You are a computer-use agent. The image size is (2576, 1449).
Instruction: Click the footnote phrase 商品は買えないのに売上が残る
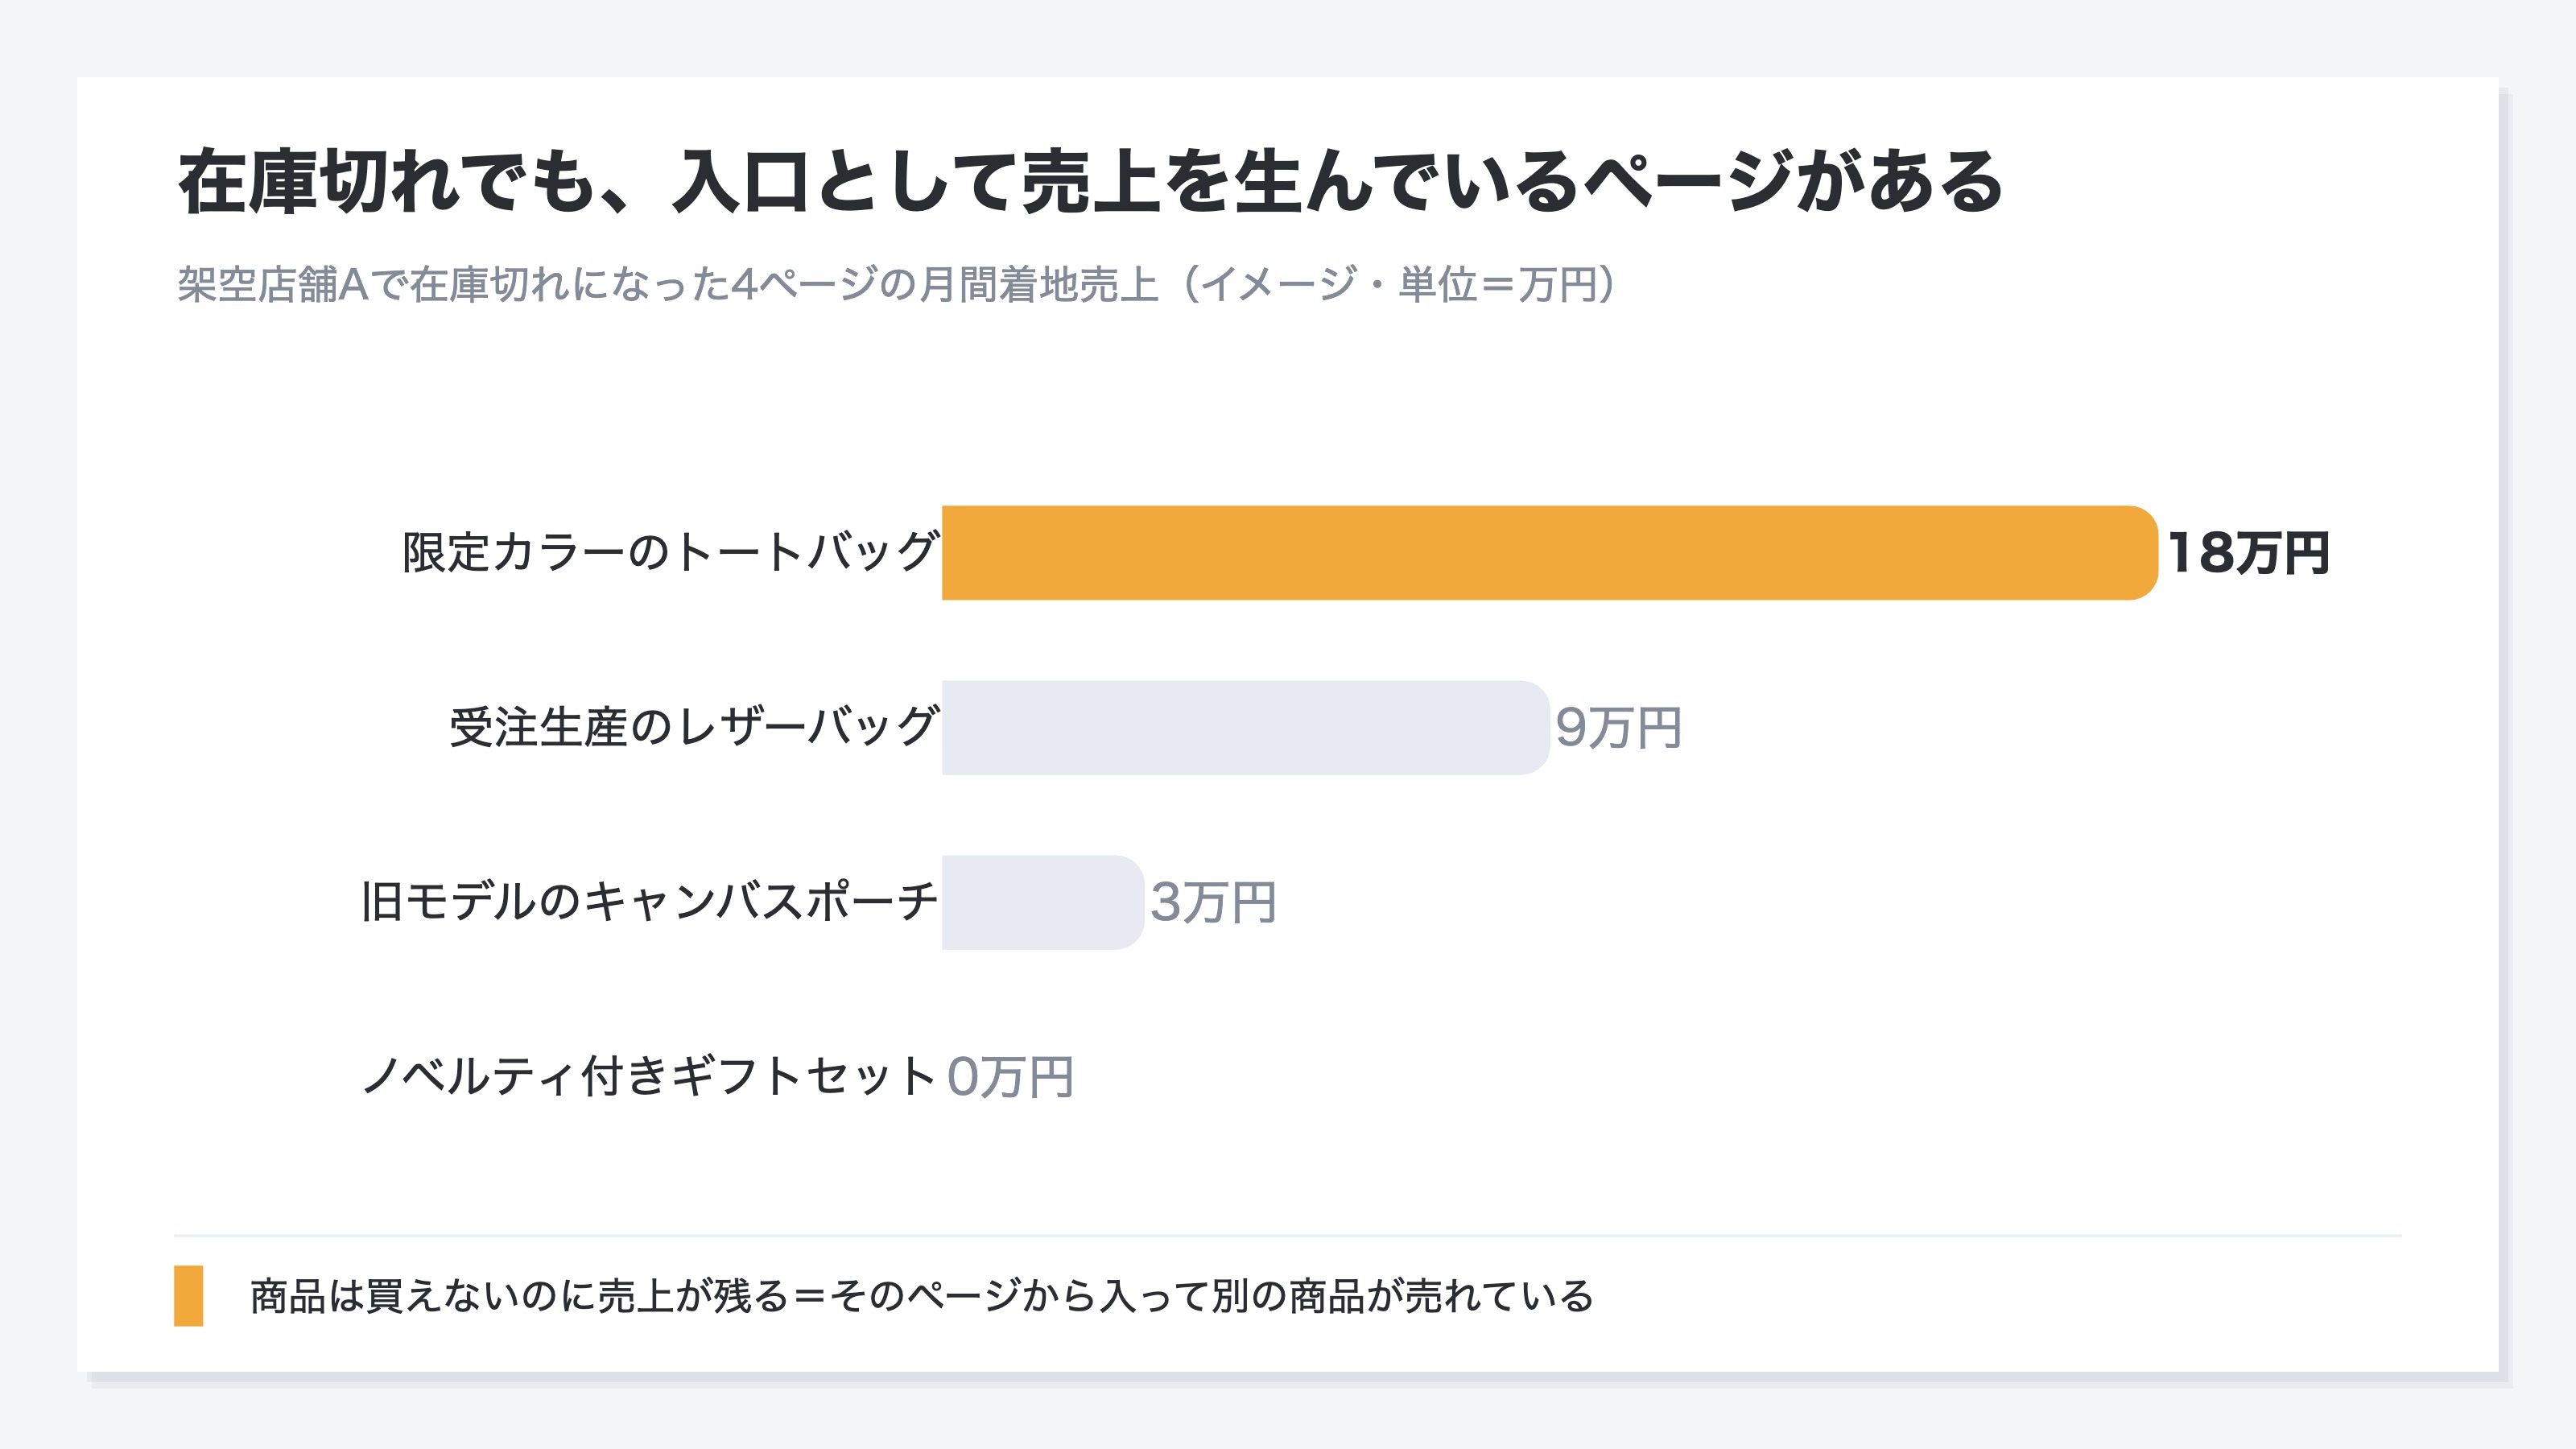pyautogui.click(x=519, y=1296)
